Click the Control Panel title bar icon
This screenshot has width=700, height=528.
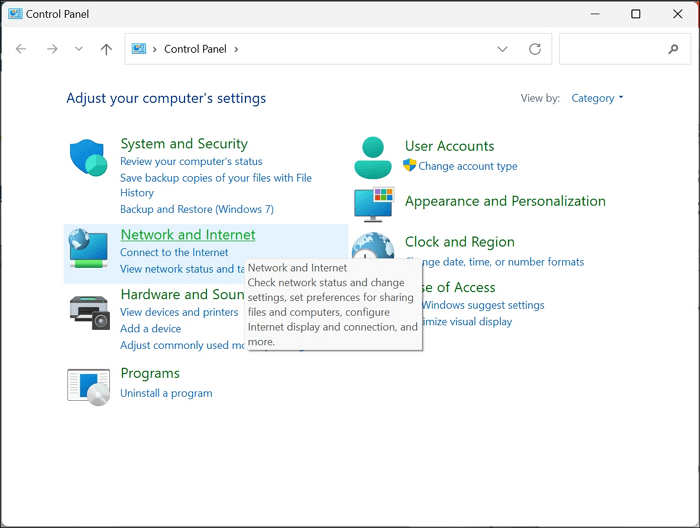tap(15, 14)
